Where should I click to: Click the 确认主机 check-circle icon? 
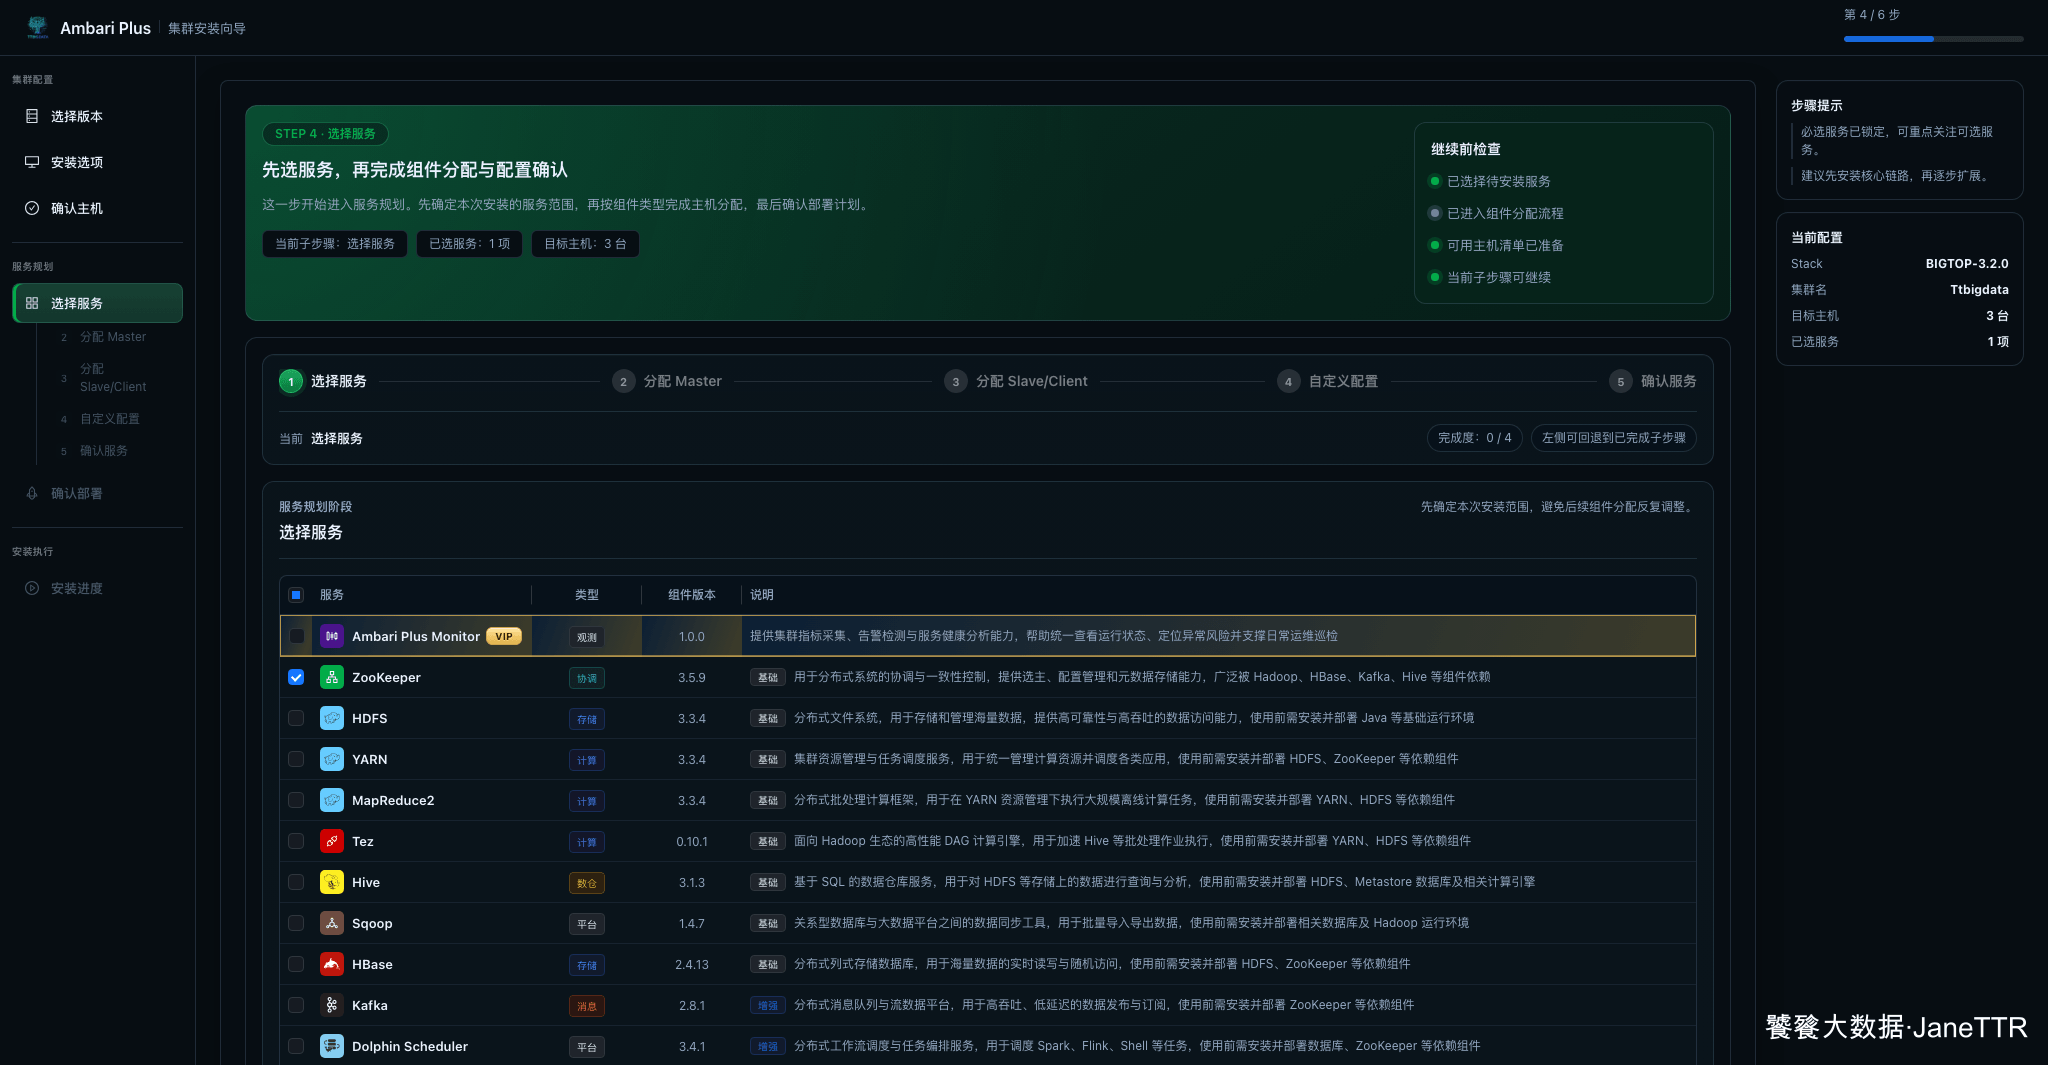[32, 208]
